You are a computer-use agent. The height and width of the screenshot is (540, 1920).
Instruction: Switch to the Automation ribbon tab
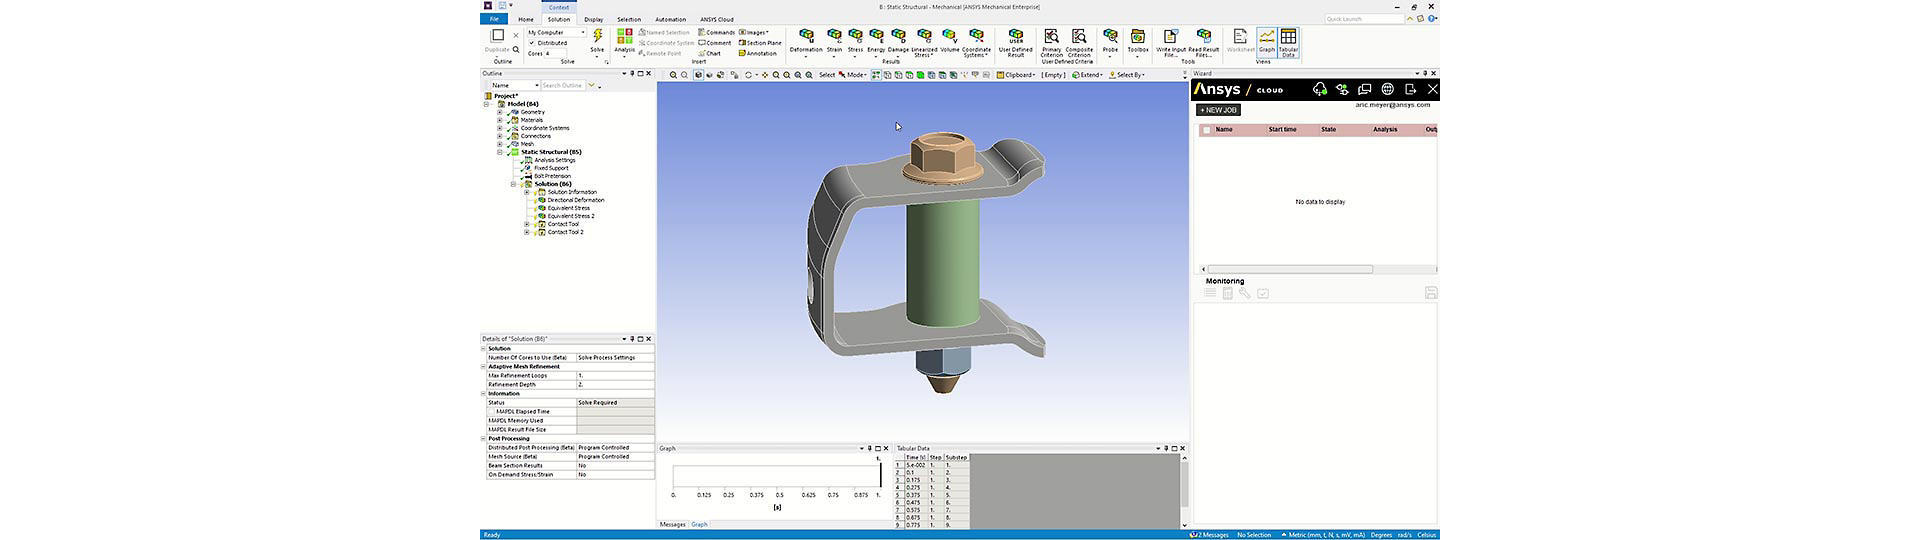click(x=671, y=19)
